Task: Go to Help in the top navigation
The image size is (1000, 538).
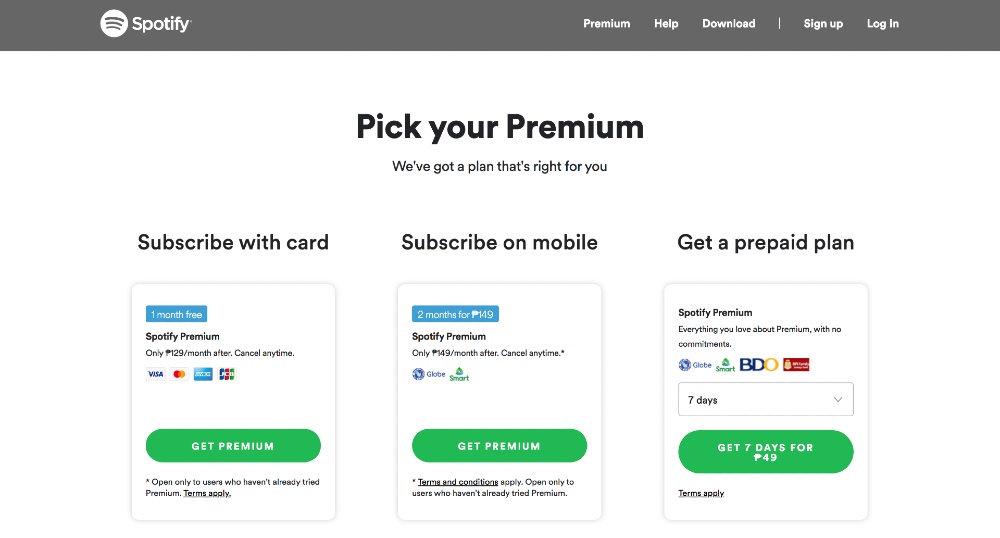Action: [666, 23]
